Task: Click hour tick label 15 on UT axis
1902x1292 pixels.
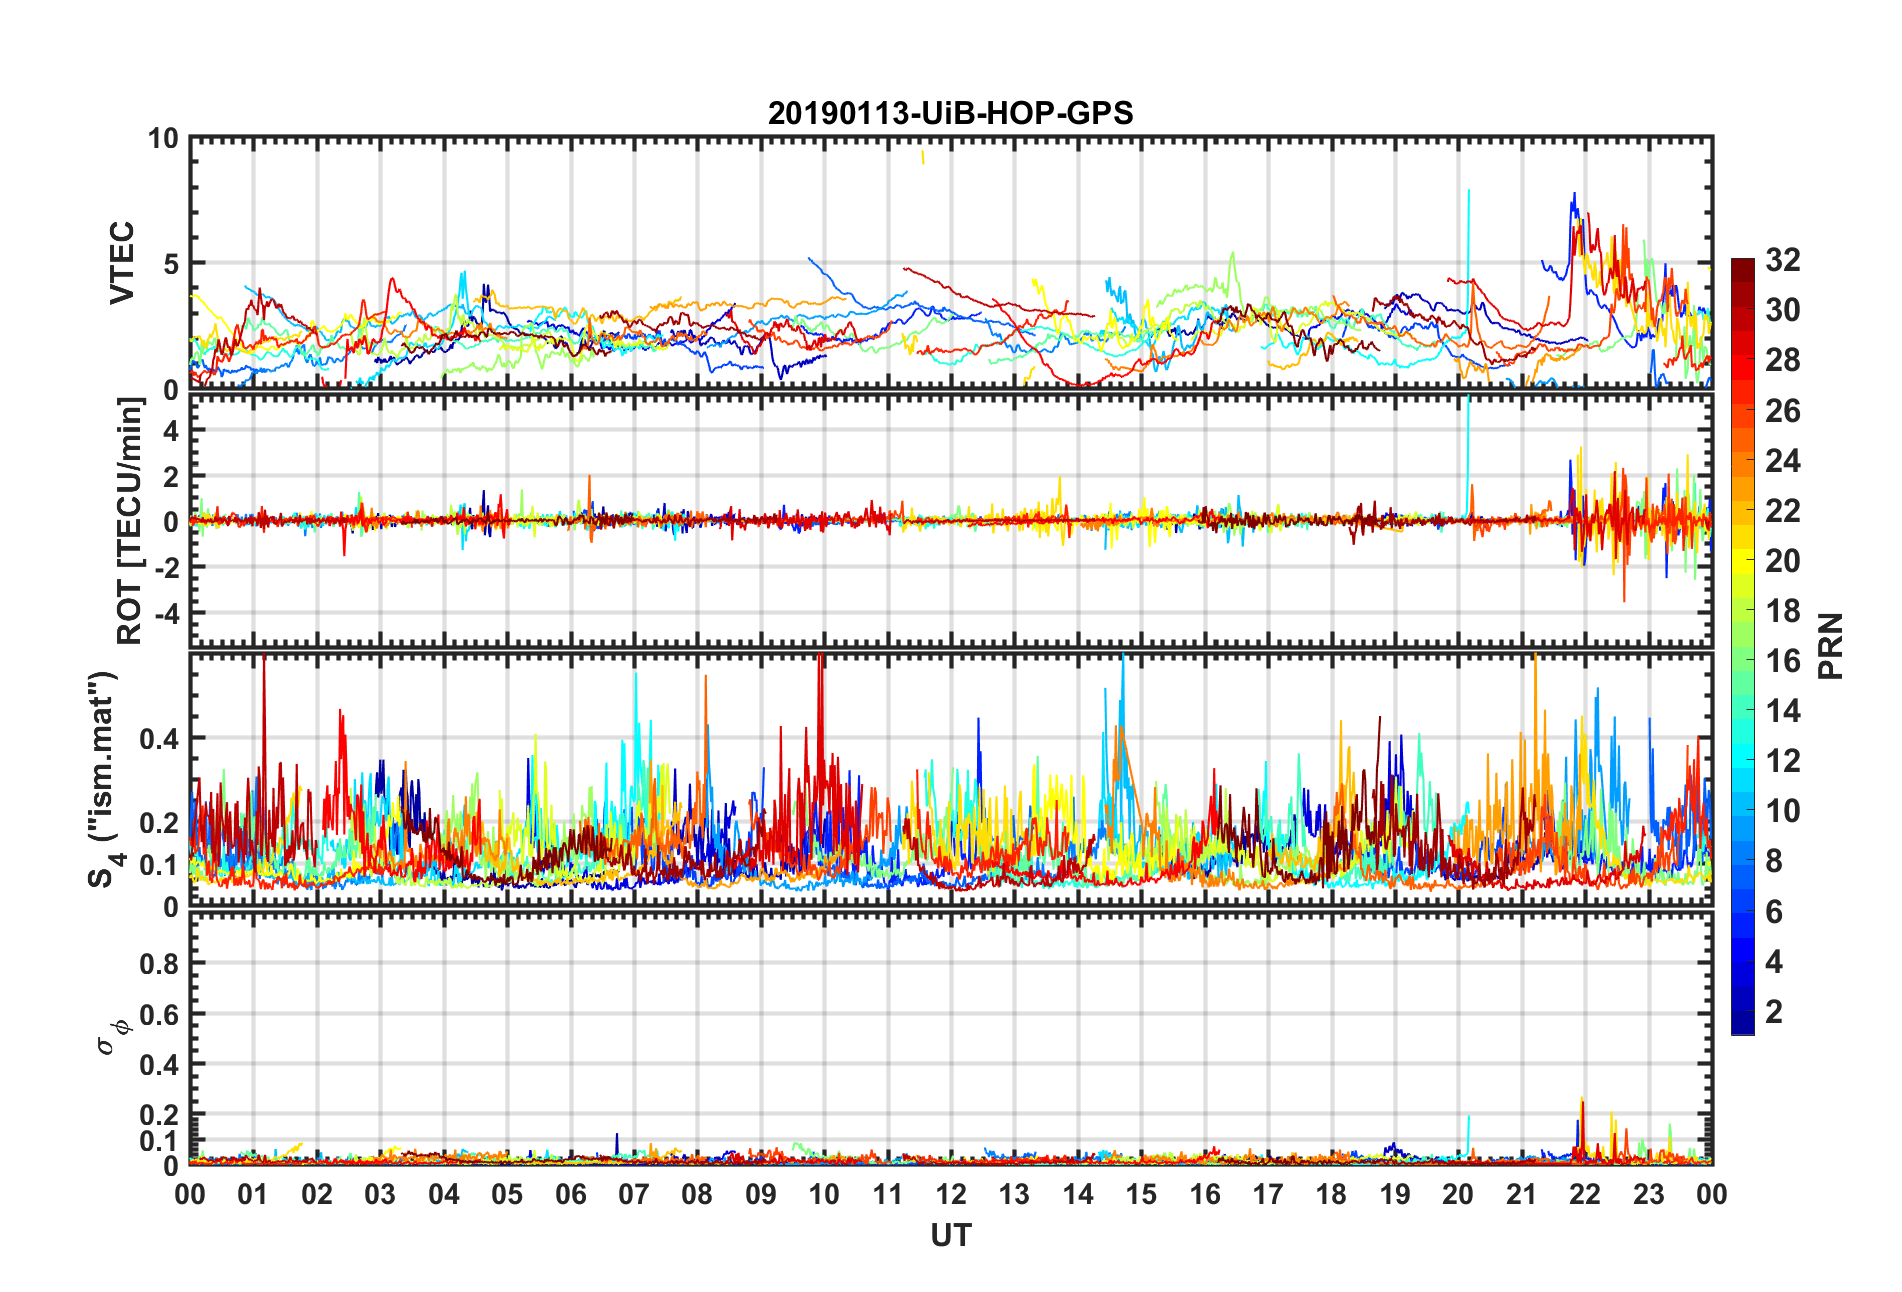Action: [1141, 1194]
